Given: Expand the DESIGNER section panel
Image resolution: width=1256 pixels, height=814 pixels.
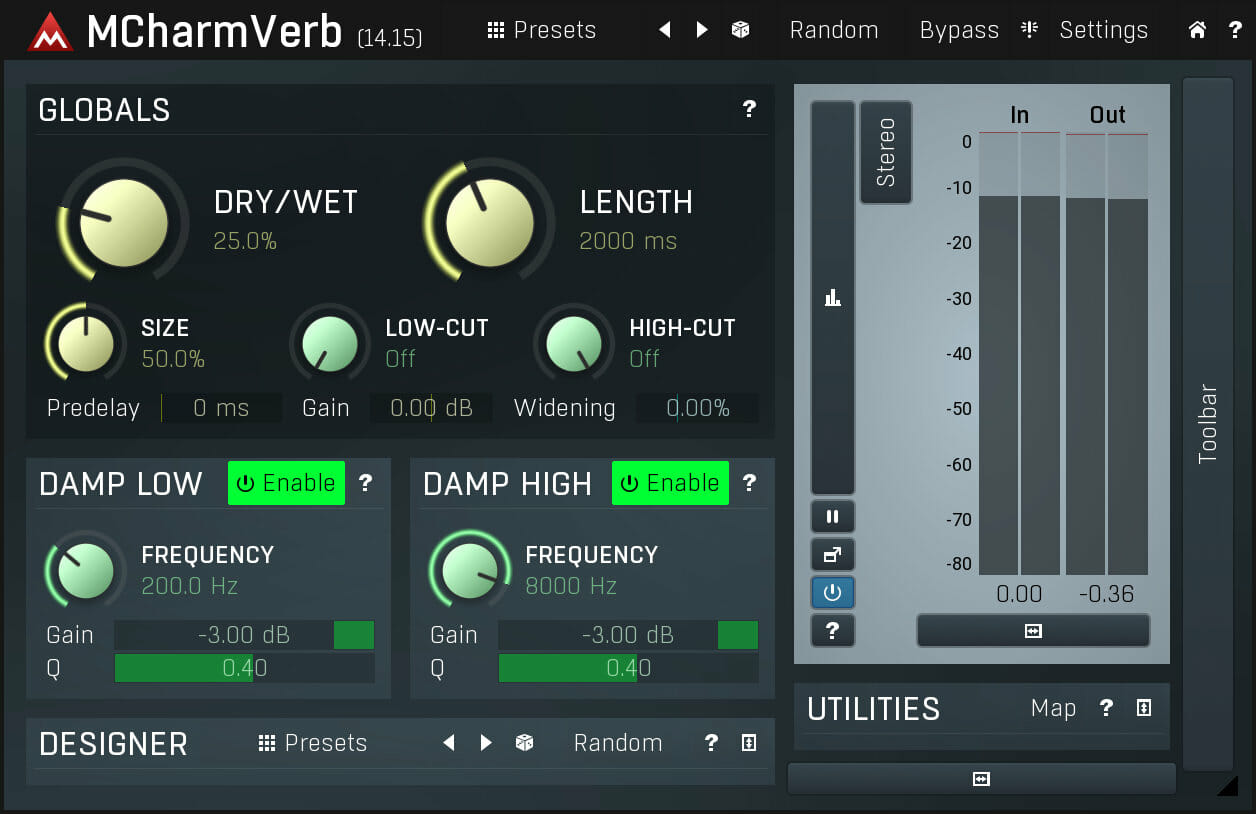Looking at the screenshot, I should 749,743.
